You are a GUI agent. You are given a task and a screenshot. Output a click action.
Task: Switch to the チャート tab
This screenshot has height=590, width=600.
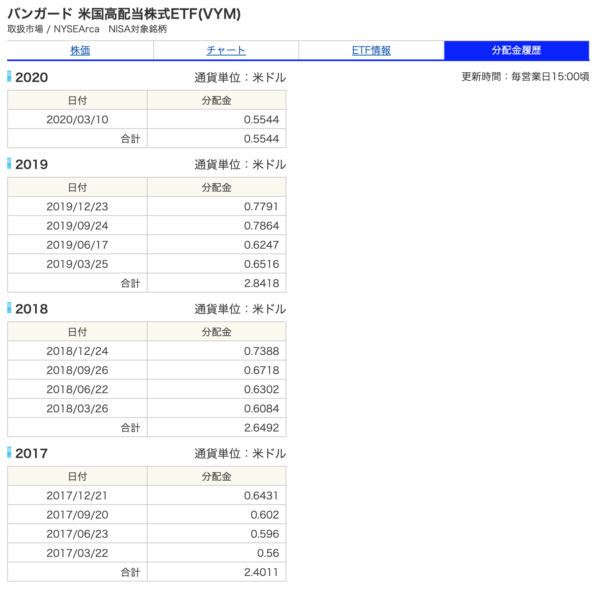[226, 51]
